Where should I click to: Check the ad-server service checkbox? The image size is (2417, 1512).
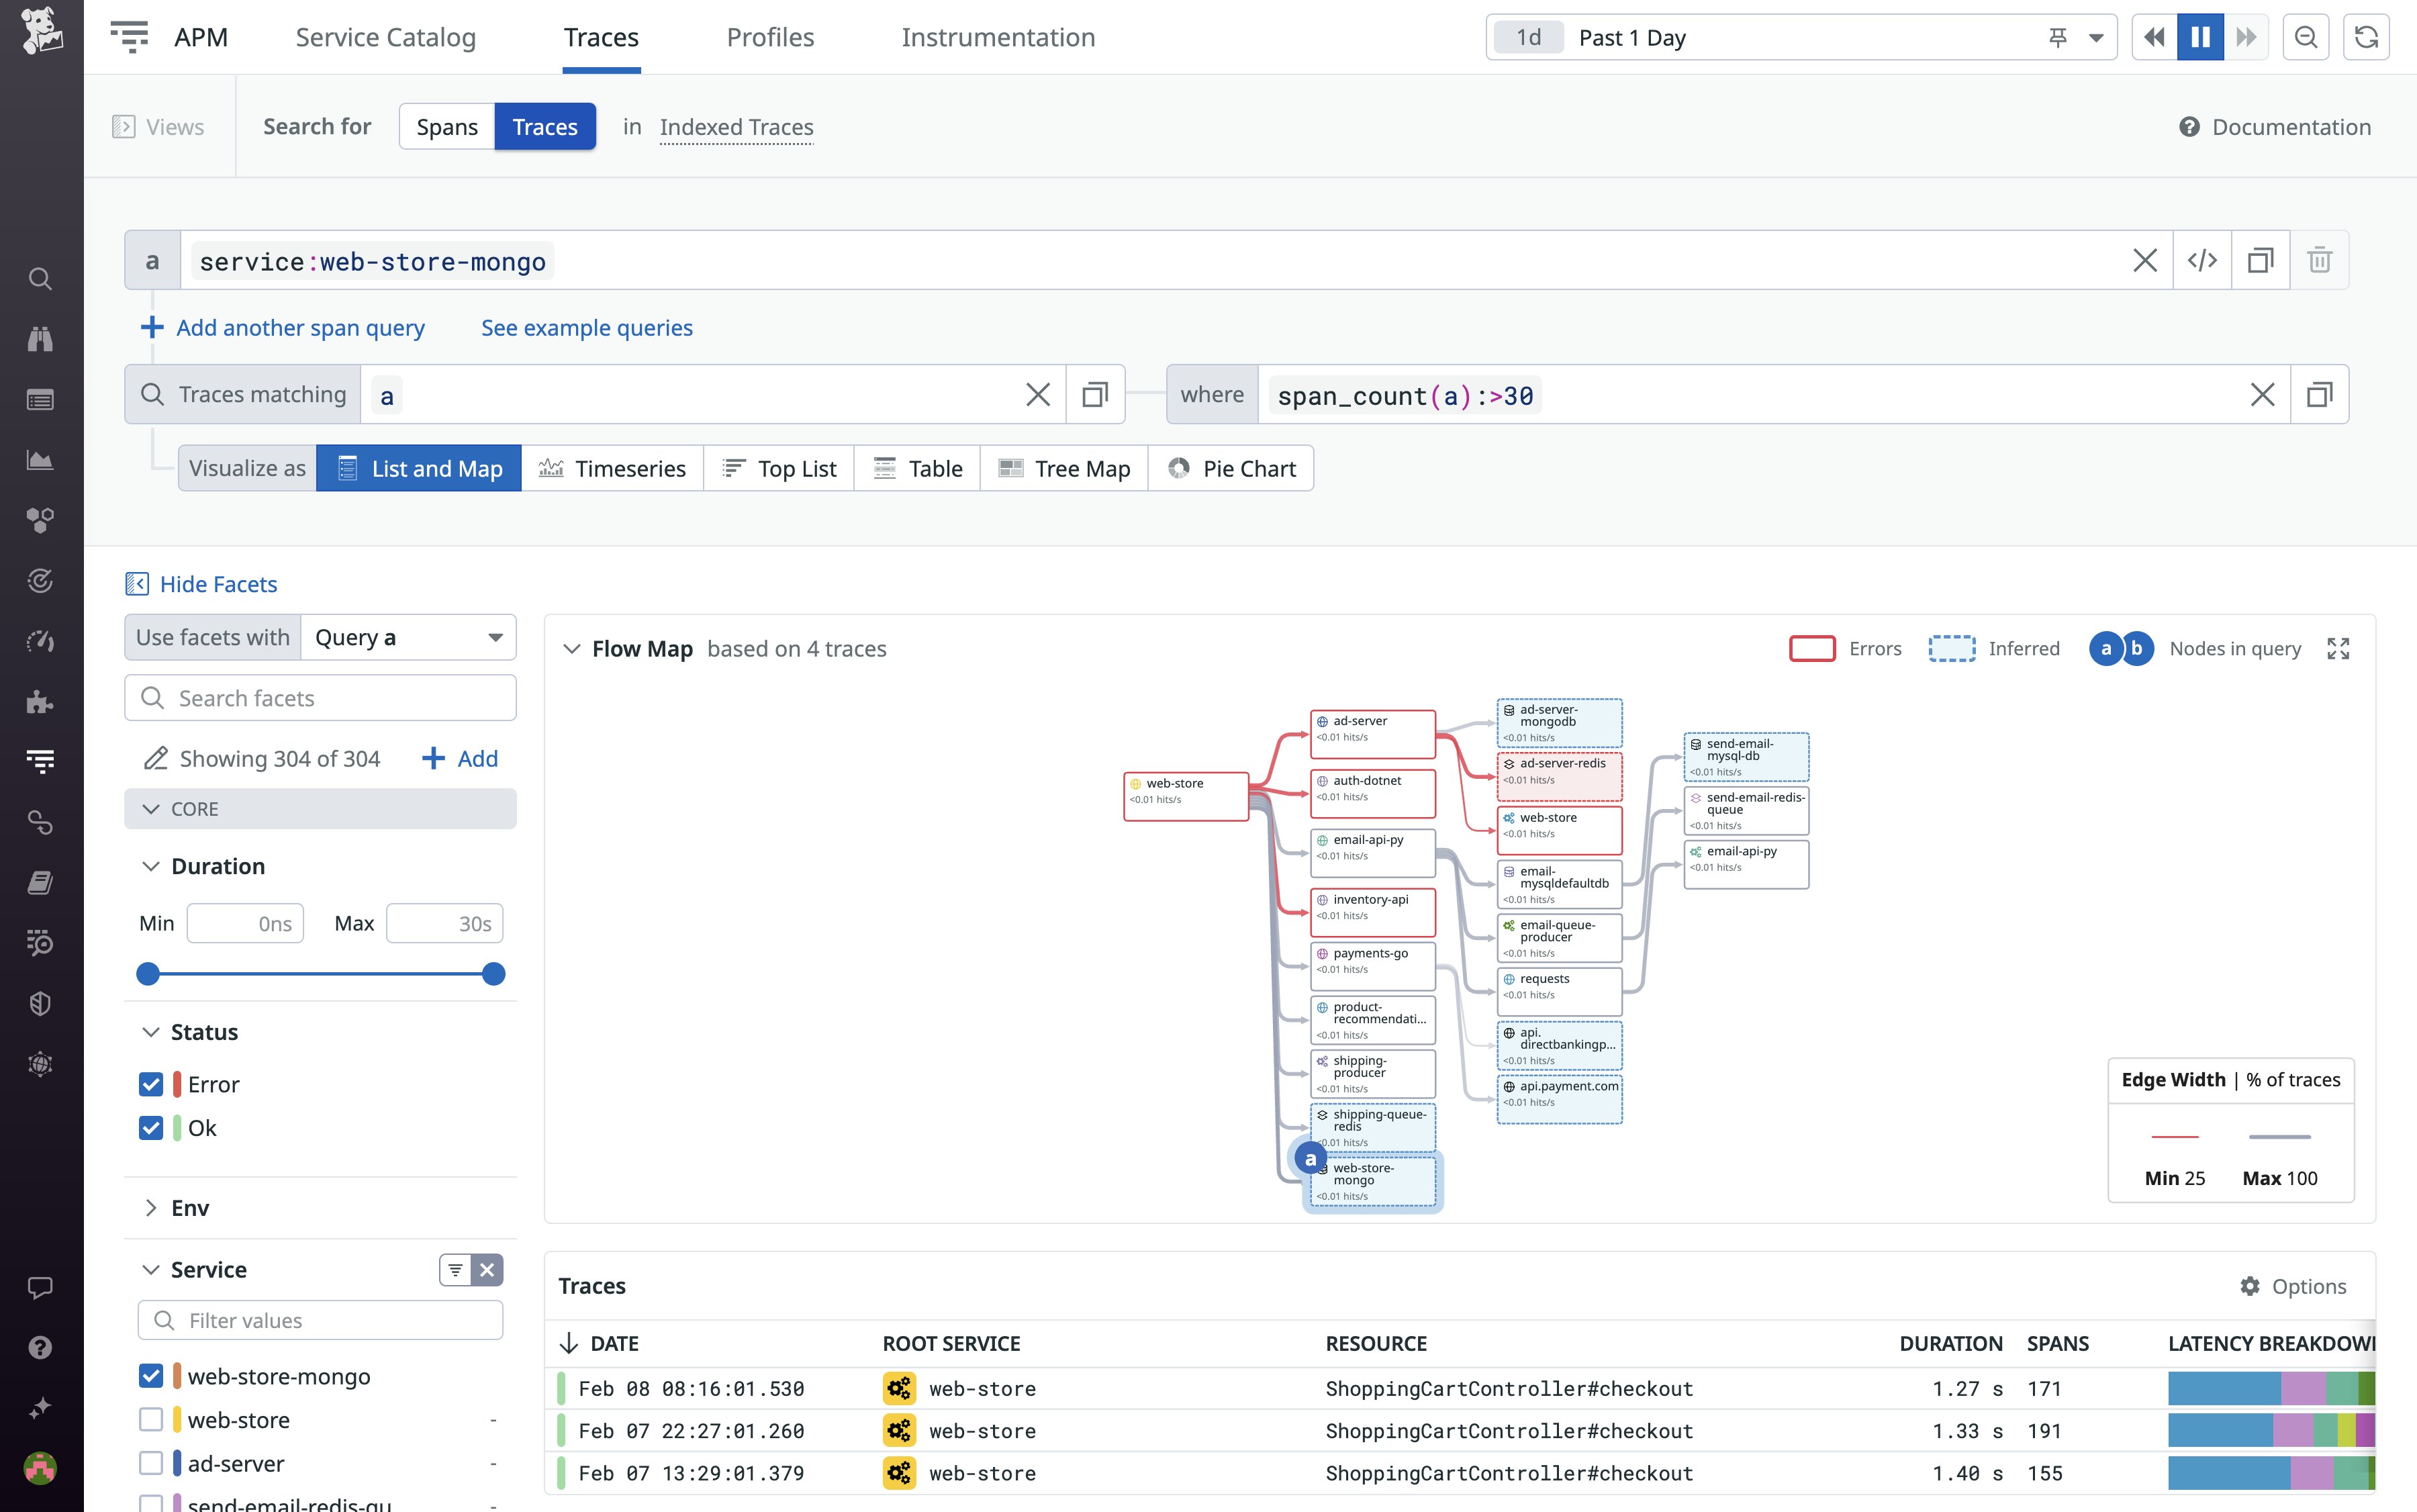(x=151, y=1463)
